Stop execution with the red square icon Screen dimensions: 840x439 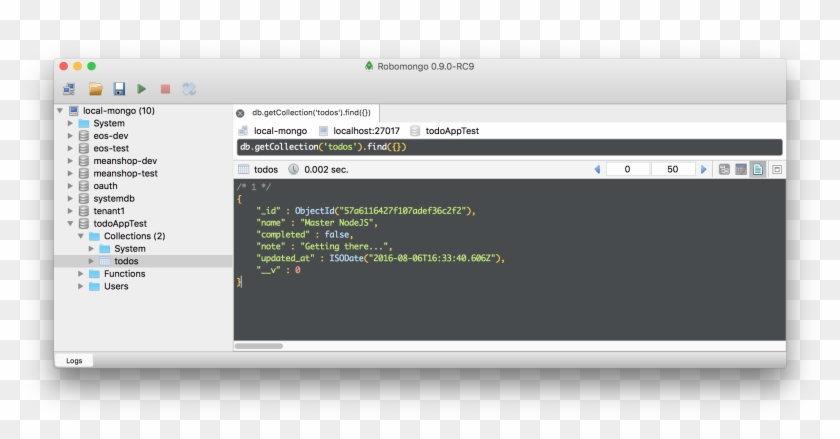click(165, 89)
